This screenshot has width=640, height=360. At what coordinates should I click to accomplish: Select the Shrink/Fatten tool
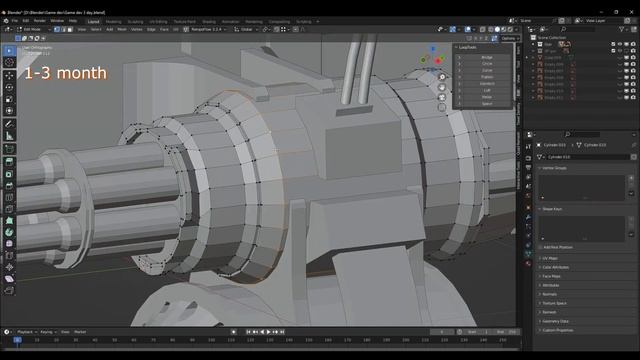coord(9,267)
